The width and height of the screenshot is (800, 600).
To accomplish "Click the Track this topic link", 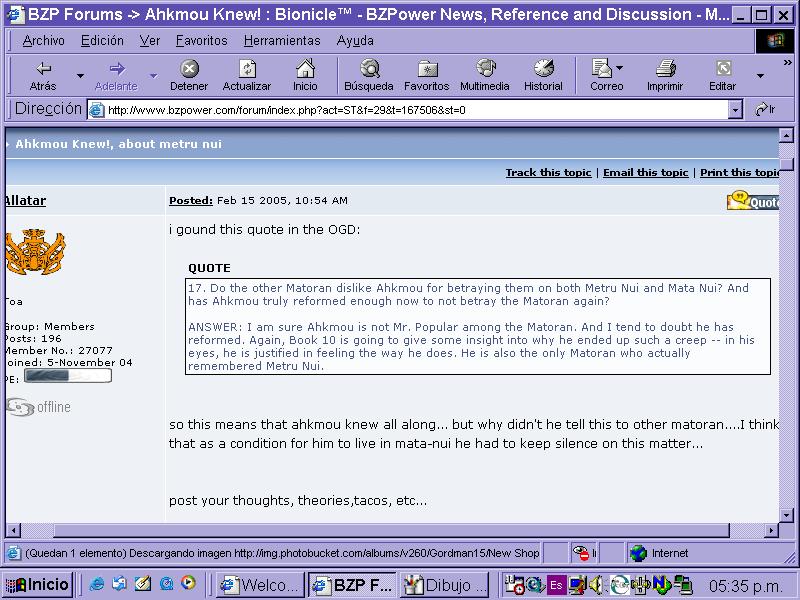I will 548,173.
